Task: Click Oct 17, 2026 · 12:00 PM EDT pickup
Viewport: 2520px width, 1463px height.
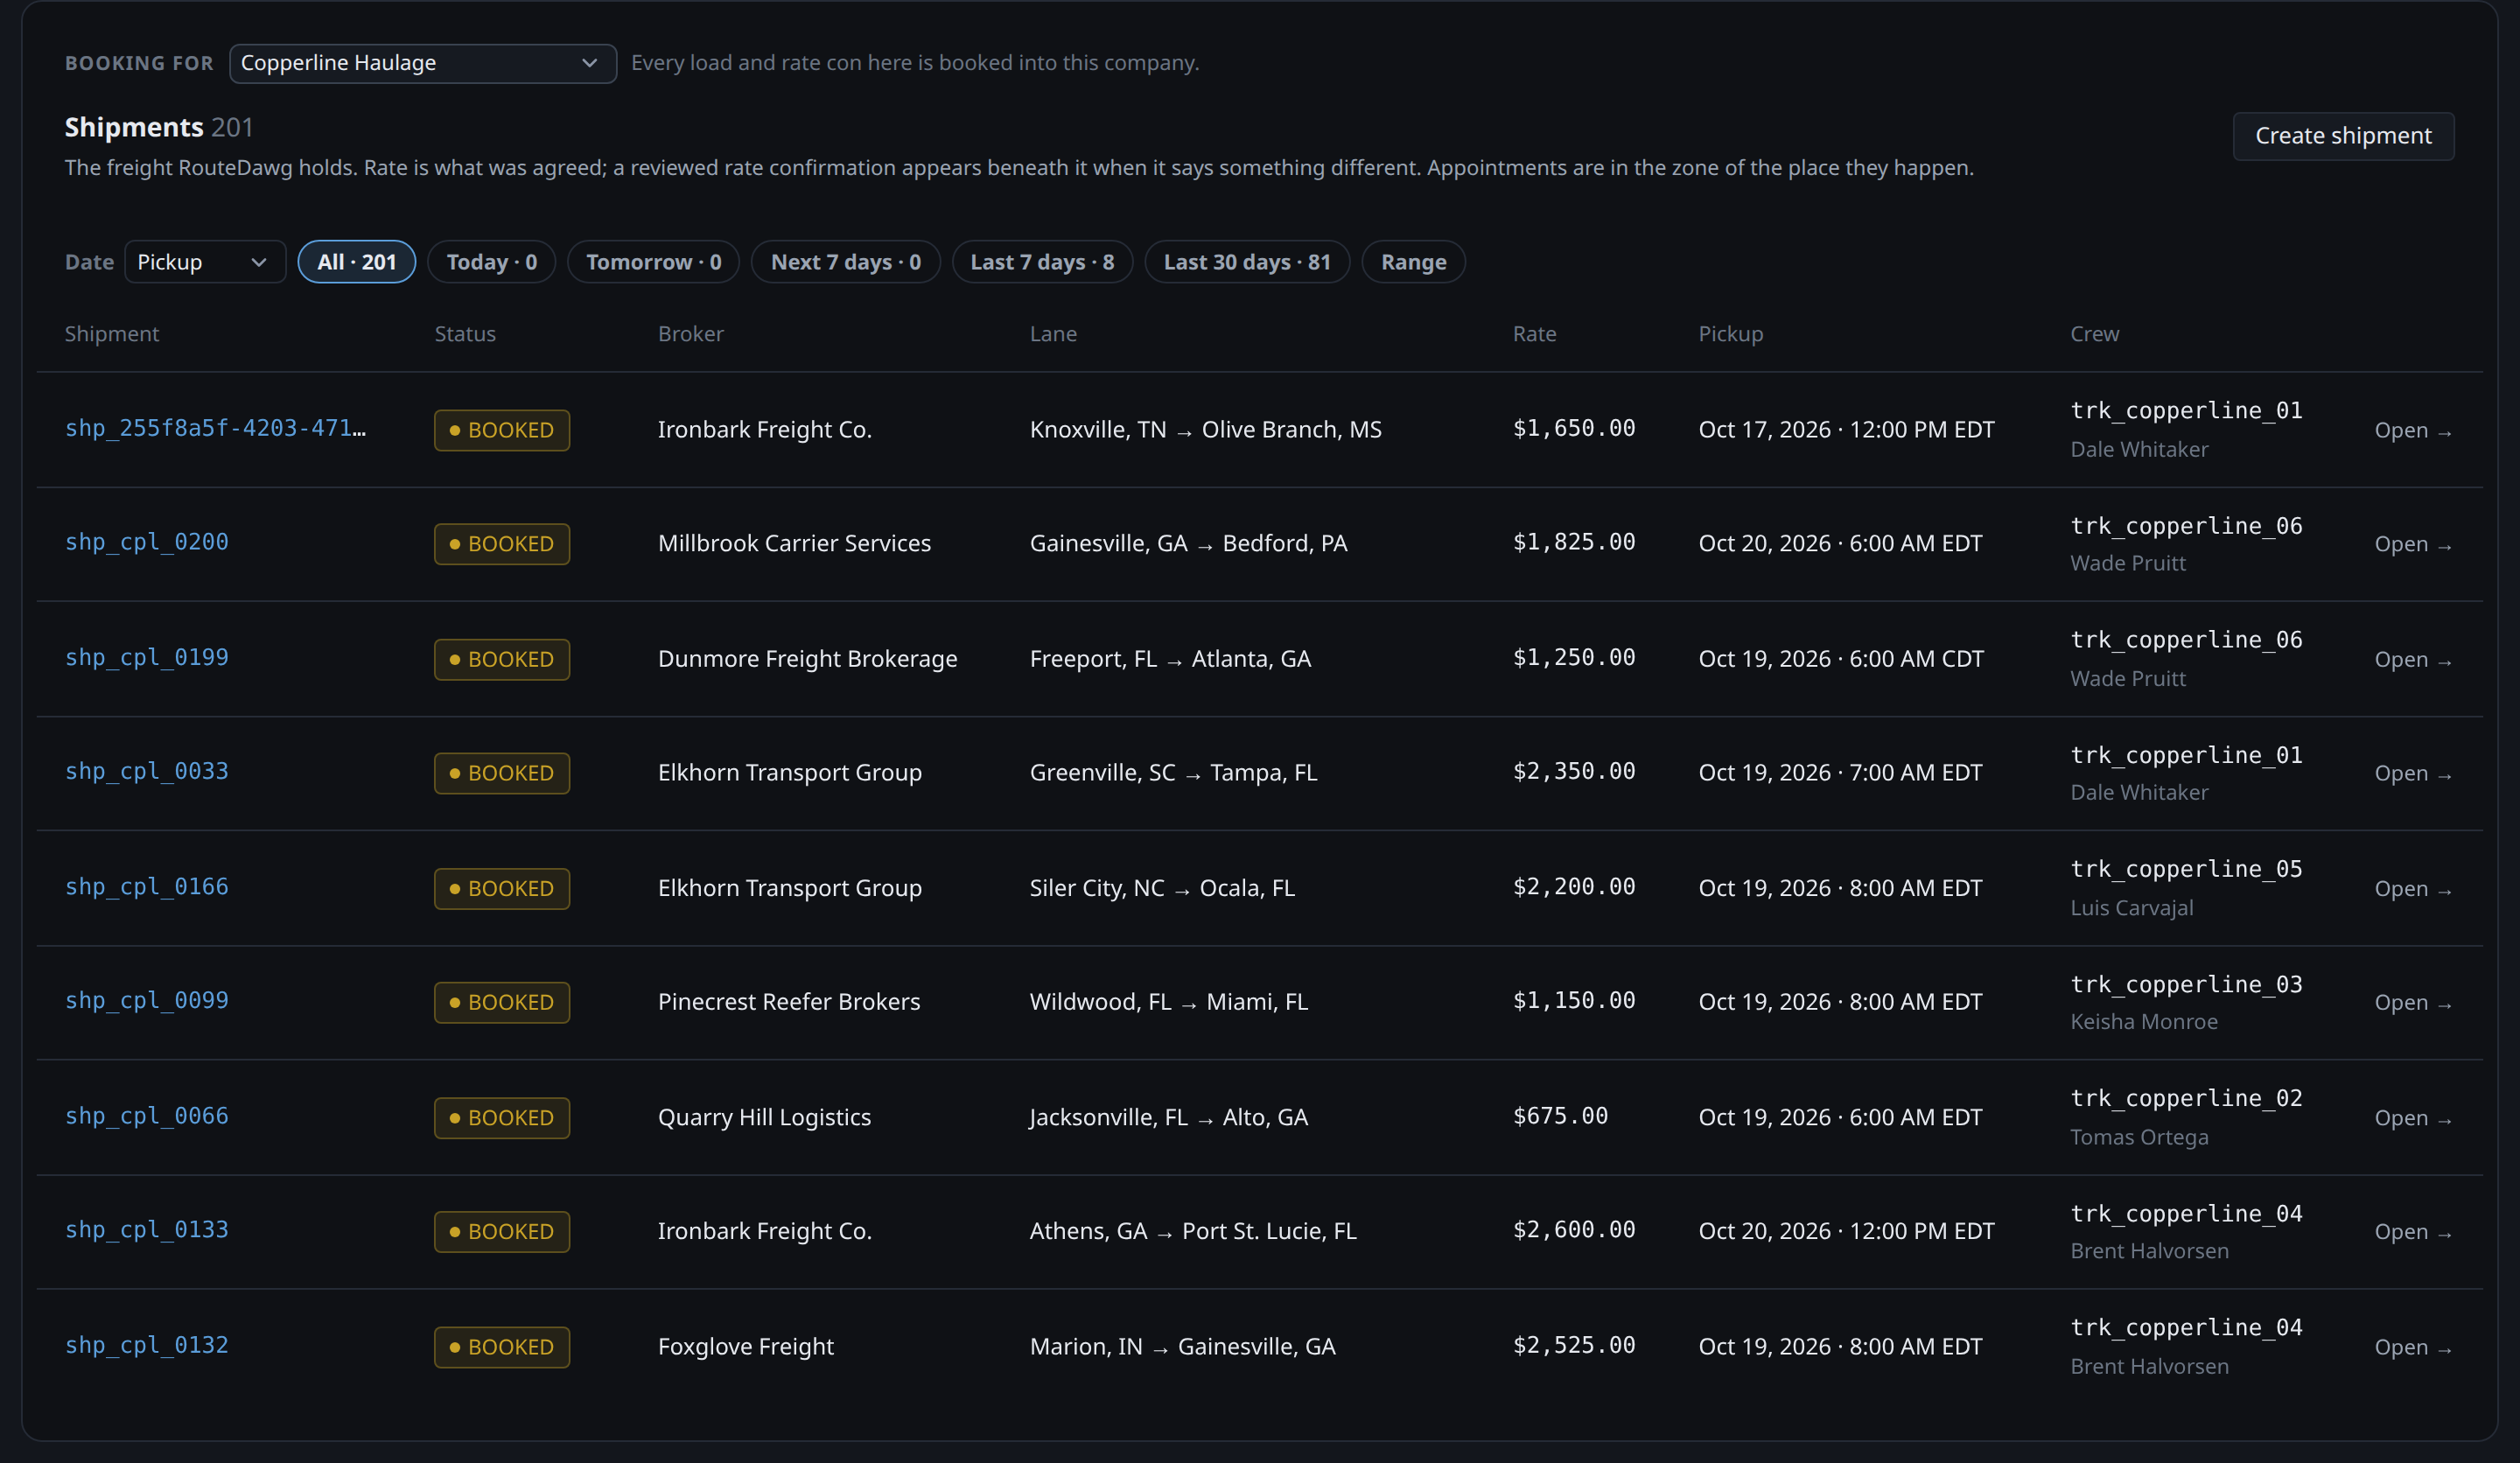Action: pyautogui.click(x=1846, y=430)
